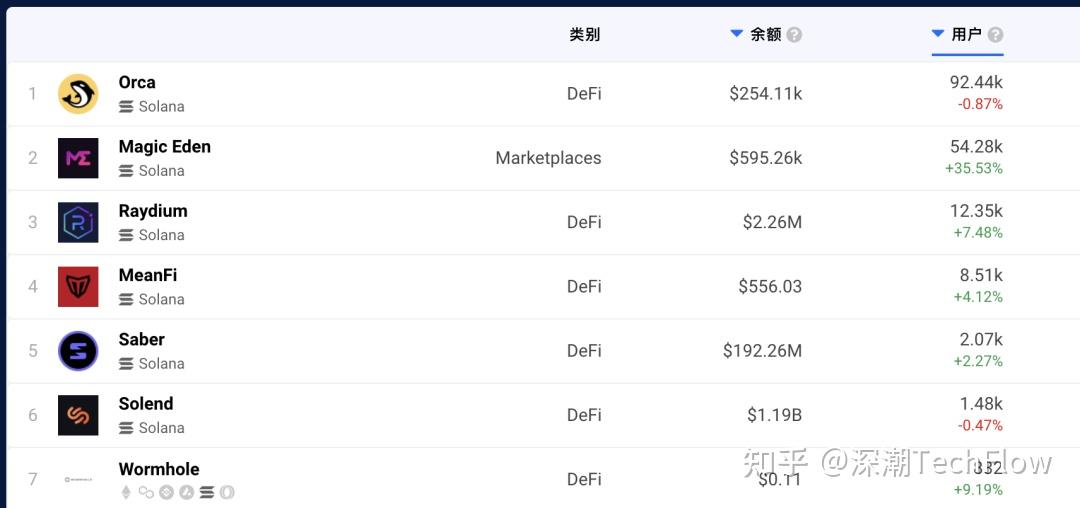This screenshot has width=1080, height=508.
Task: Click the Saber logo icon
Action: (78, 351)
